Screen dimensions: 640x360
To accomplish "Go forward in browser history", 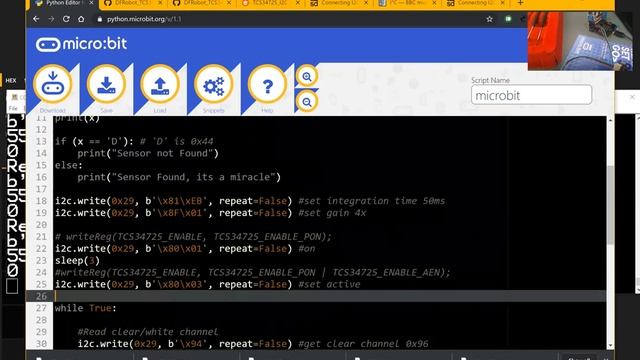I will pos(51,19).
